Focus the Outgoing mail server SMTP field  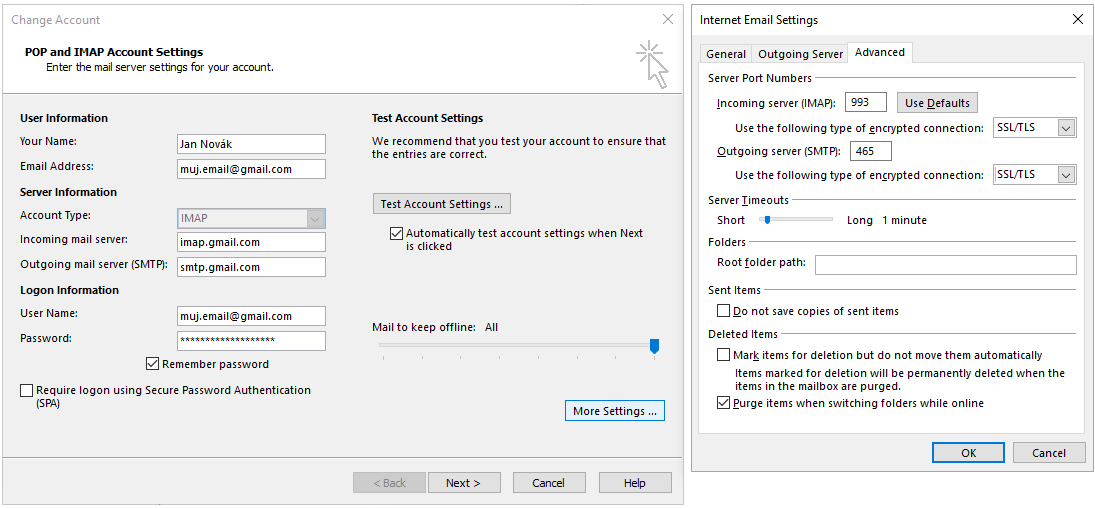click(x=251, y=267)
